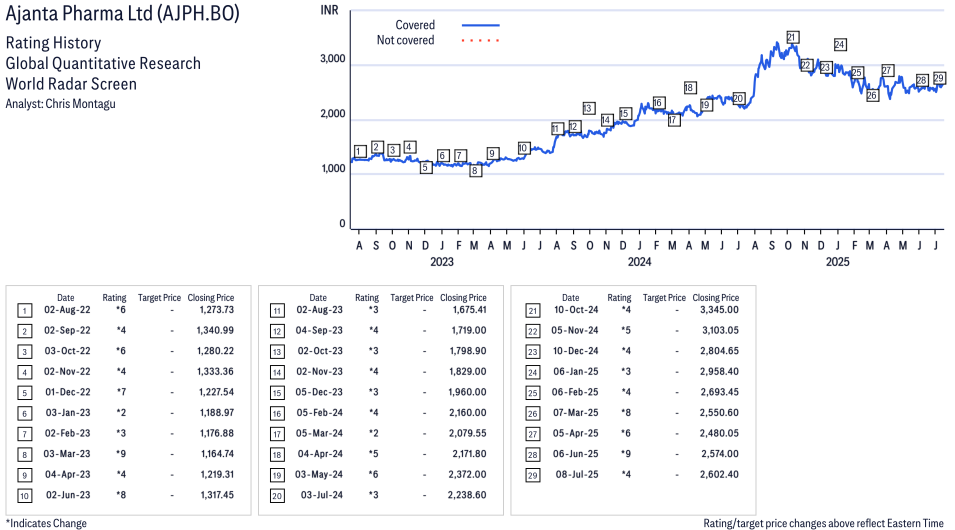Click chart marker 21 at price peak

[792, 38]
